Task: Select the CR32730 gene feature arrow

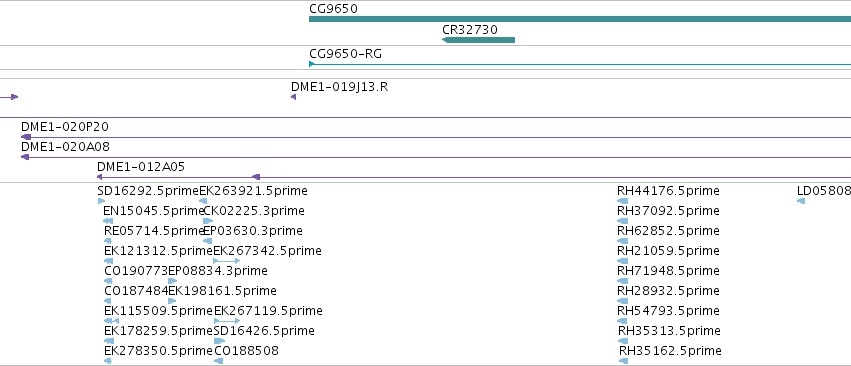Action: (478, 40)
